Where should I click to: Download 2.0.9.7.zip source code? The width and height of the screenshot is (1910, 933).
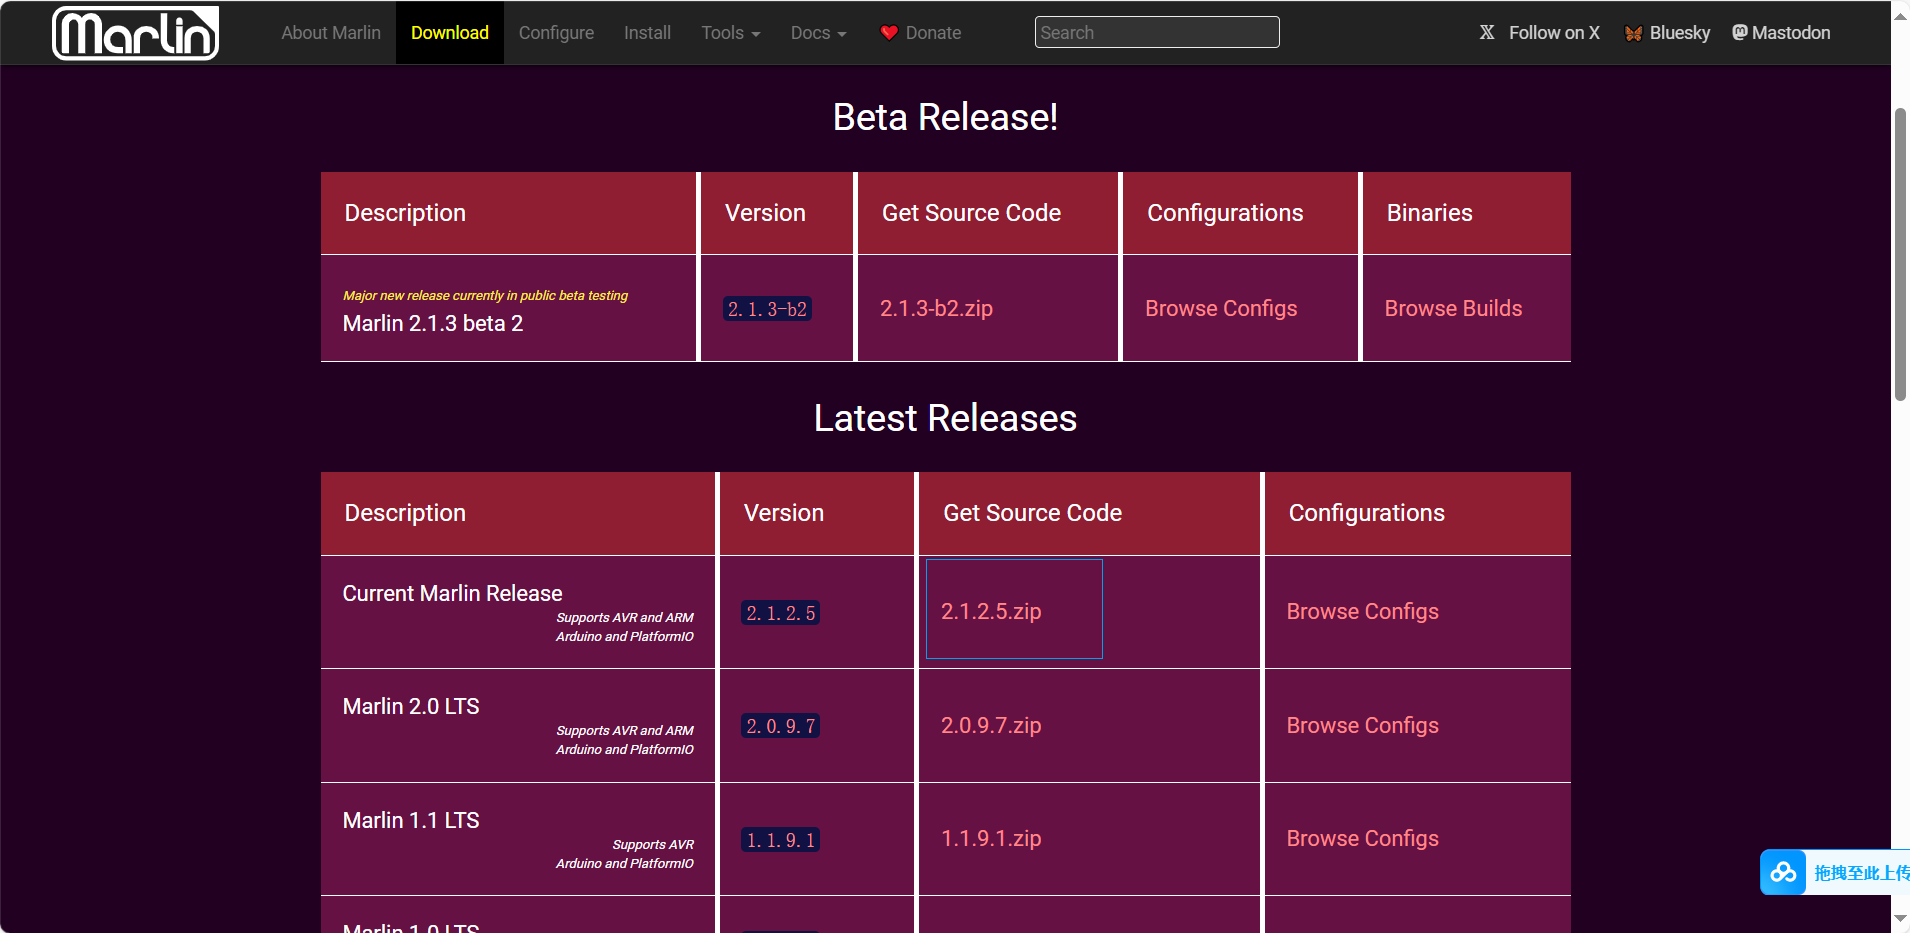[x=991, y=725]
